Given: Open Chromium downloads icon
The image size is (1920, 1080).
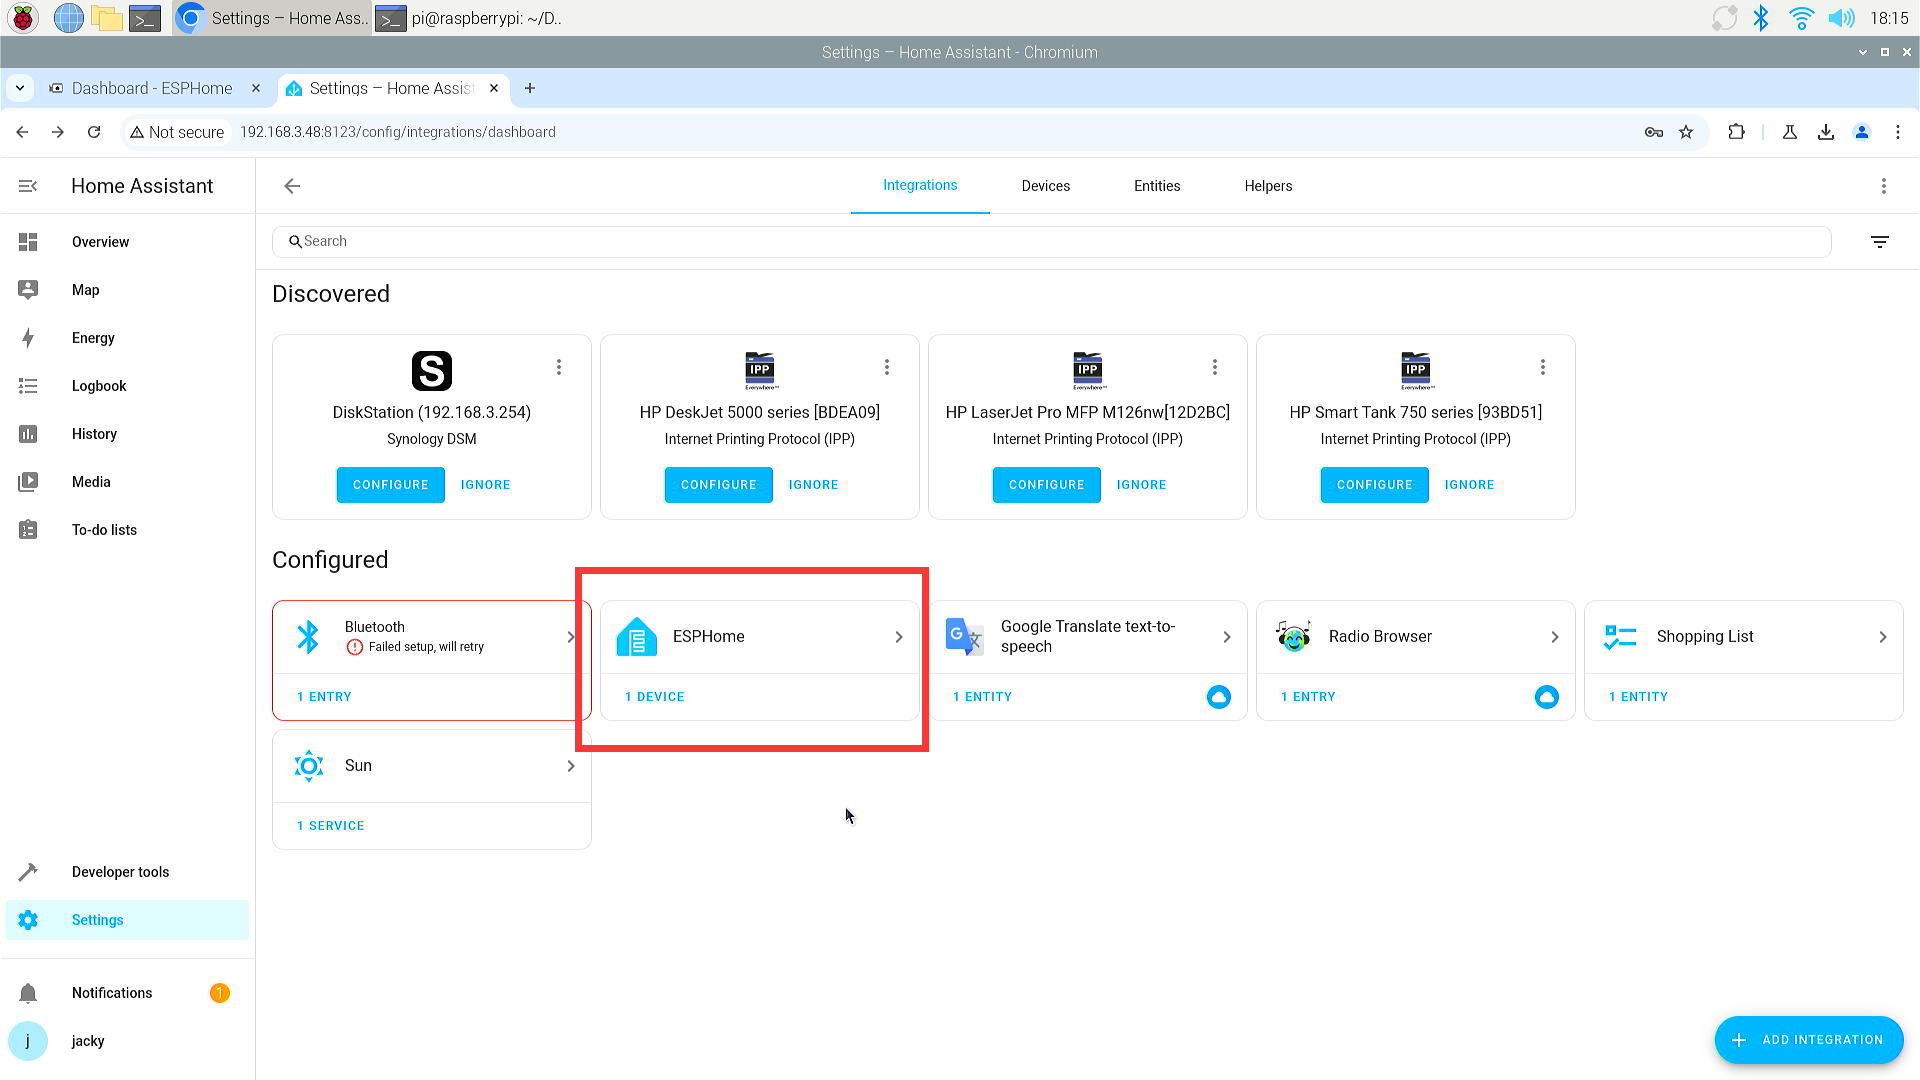Looking at the screenshot, I should click(x=1826, y=132).
